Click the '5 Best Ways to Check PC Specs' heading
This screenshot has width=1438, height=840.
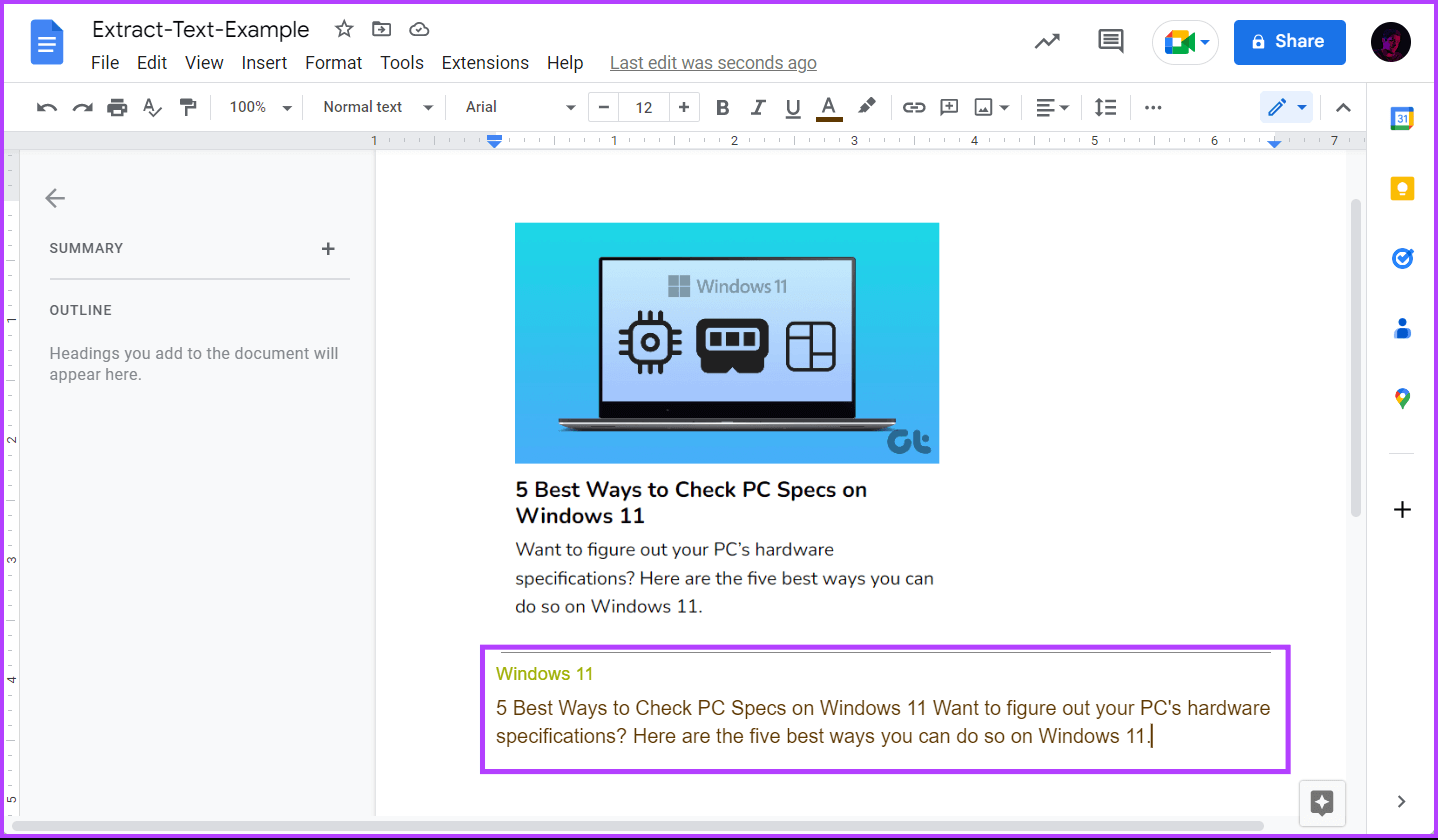coord(691,503)
